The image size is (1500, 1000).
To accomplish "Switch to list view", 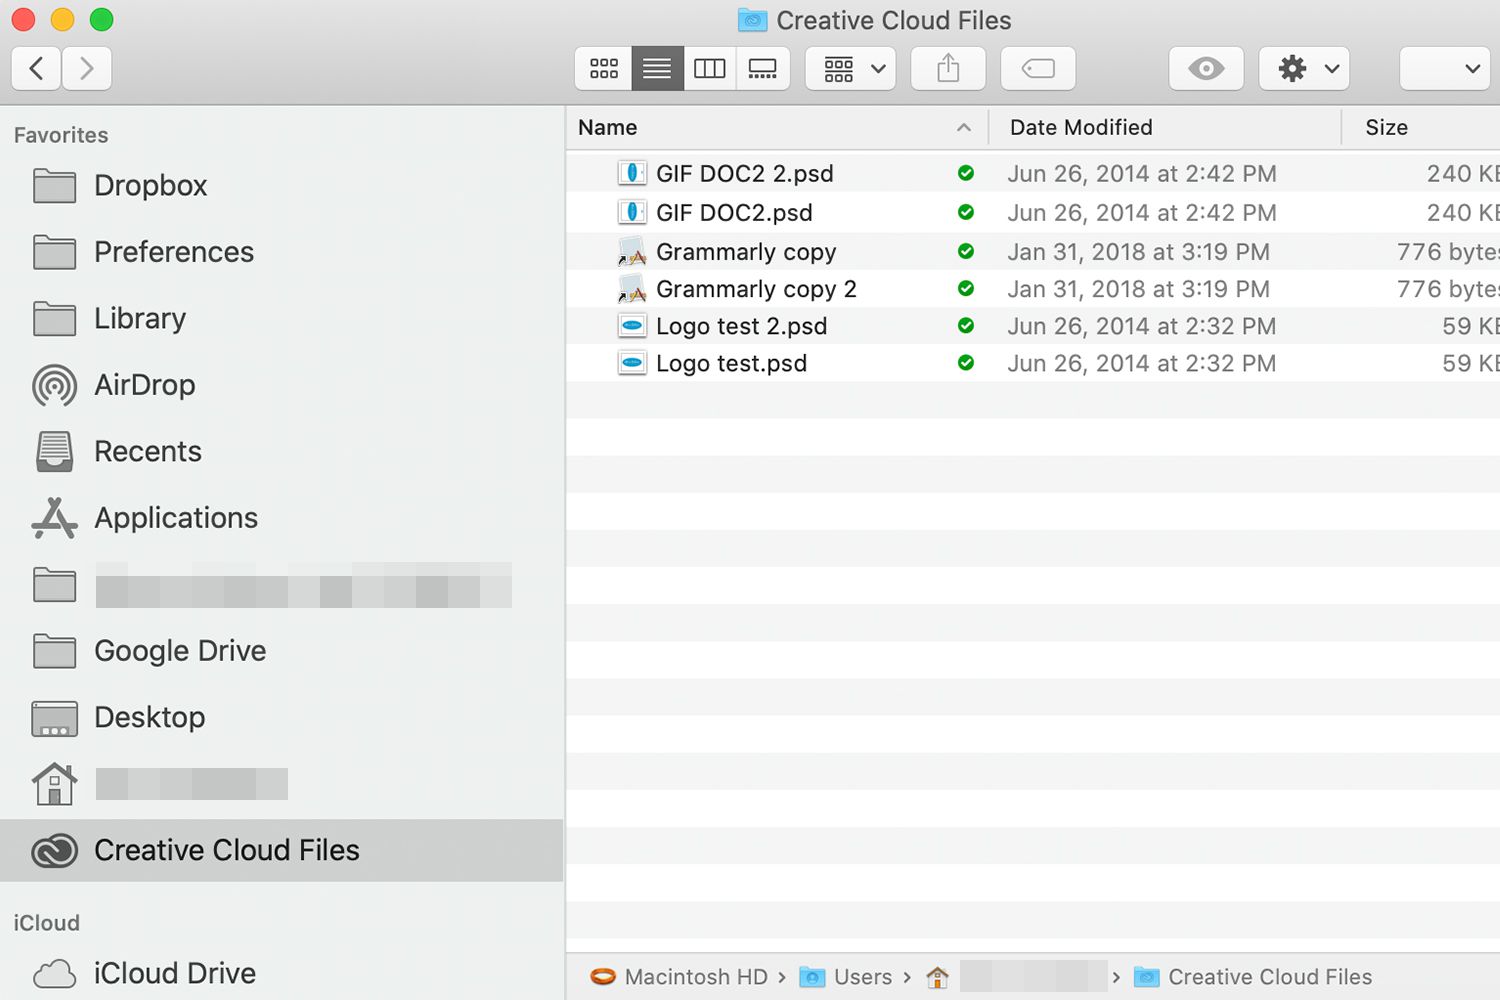I will coord(657,68).
